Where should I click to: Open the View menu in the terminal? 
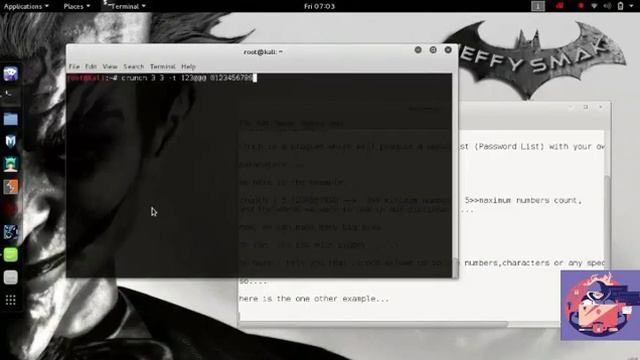coord(110,67)
